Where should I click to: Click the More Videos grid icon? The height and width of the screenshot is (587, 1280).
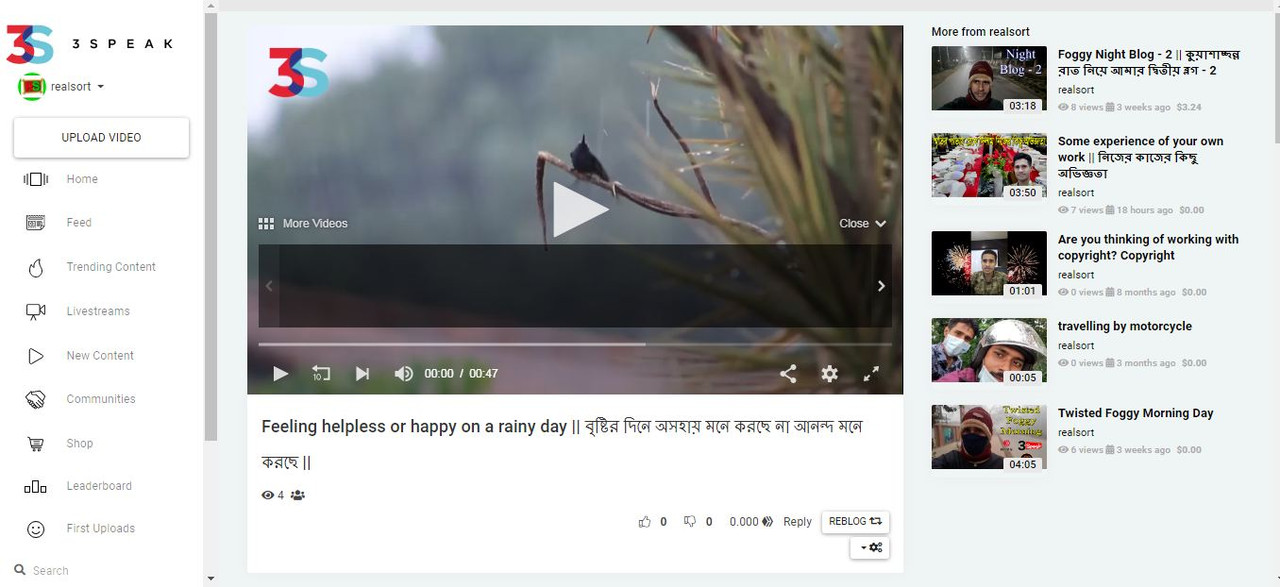(266, 223)
